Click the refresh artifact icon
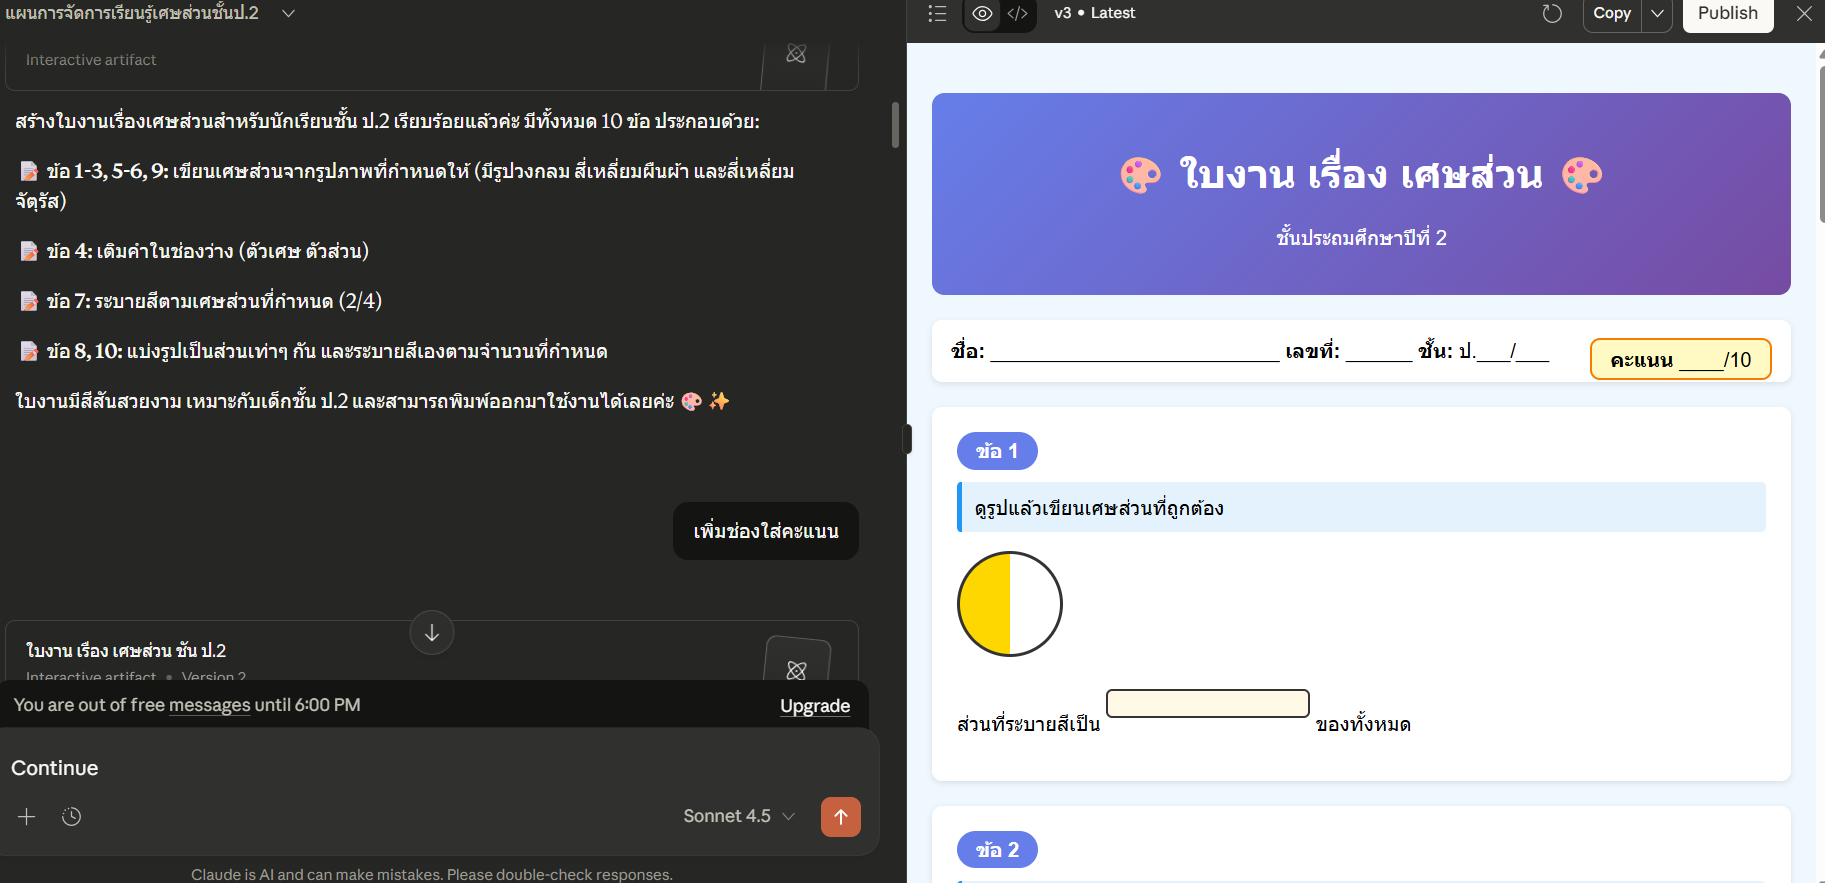Image resolution: width=1825 pixels, height=883 pixels. click(x=1551, y=14)
